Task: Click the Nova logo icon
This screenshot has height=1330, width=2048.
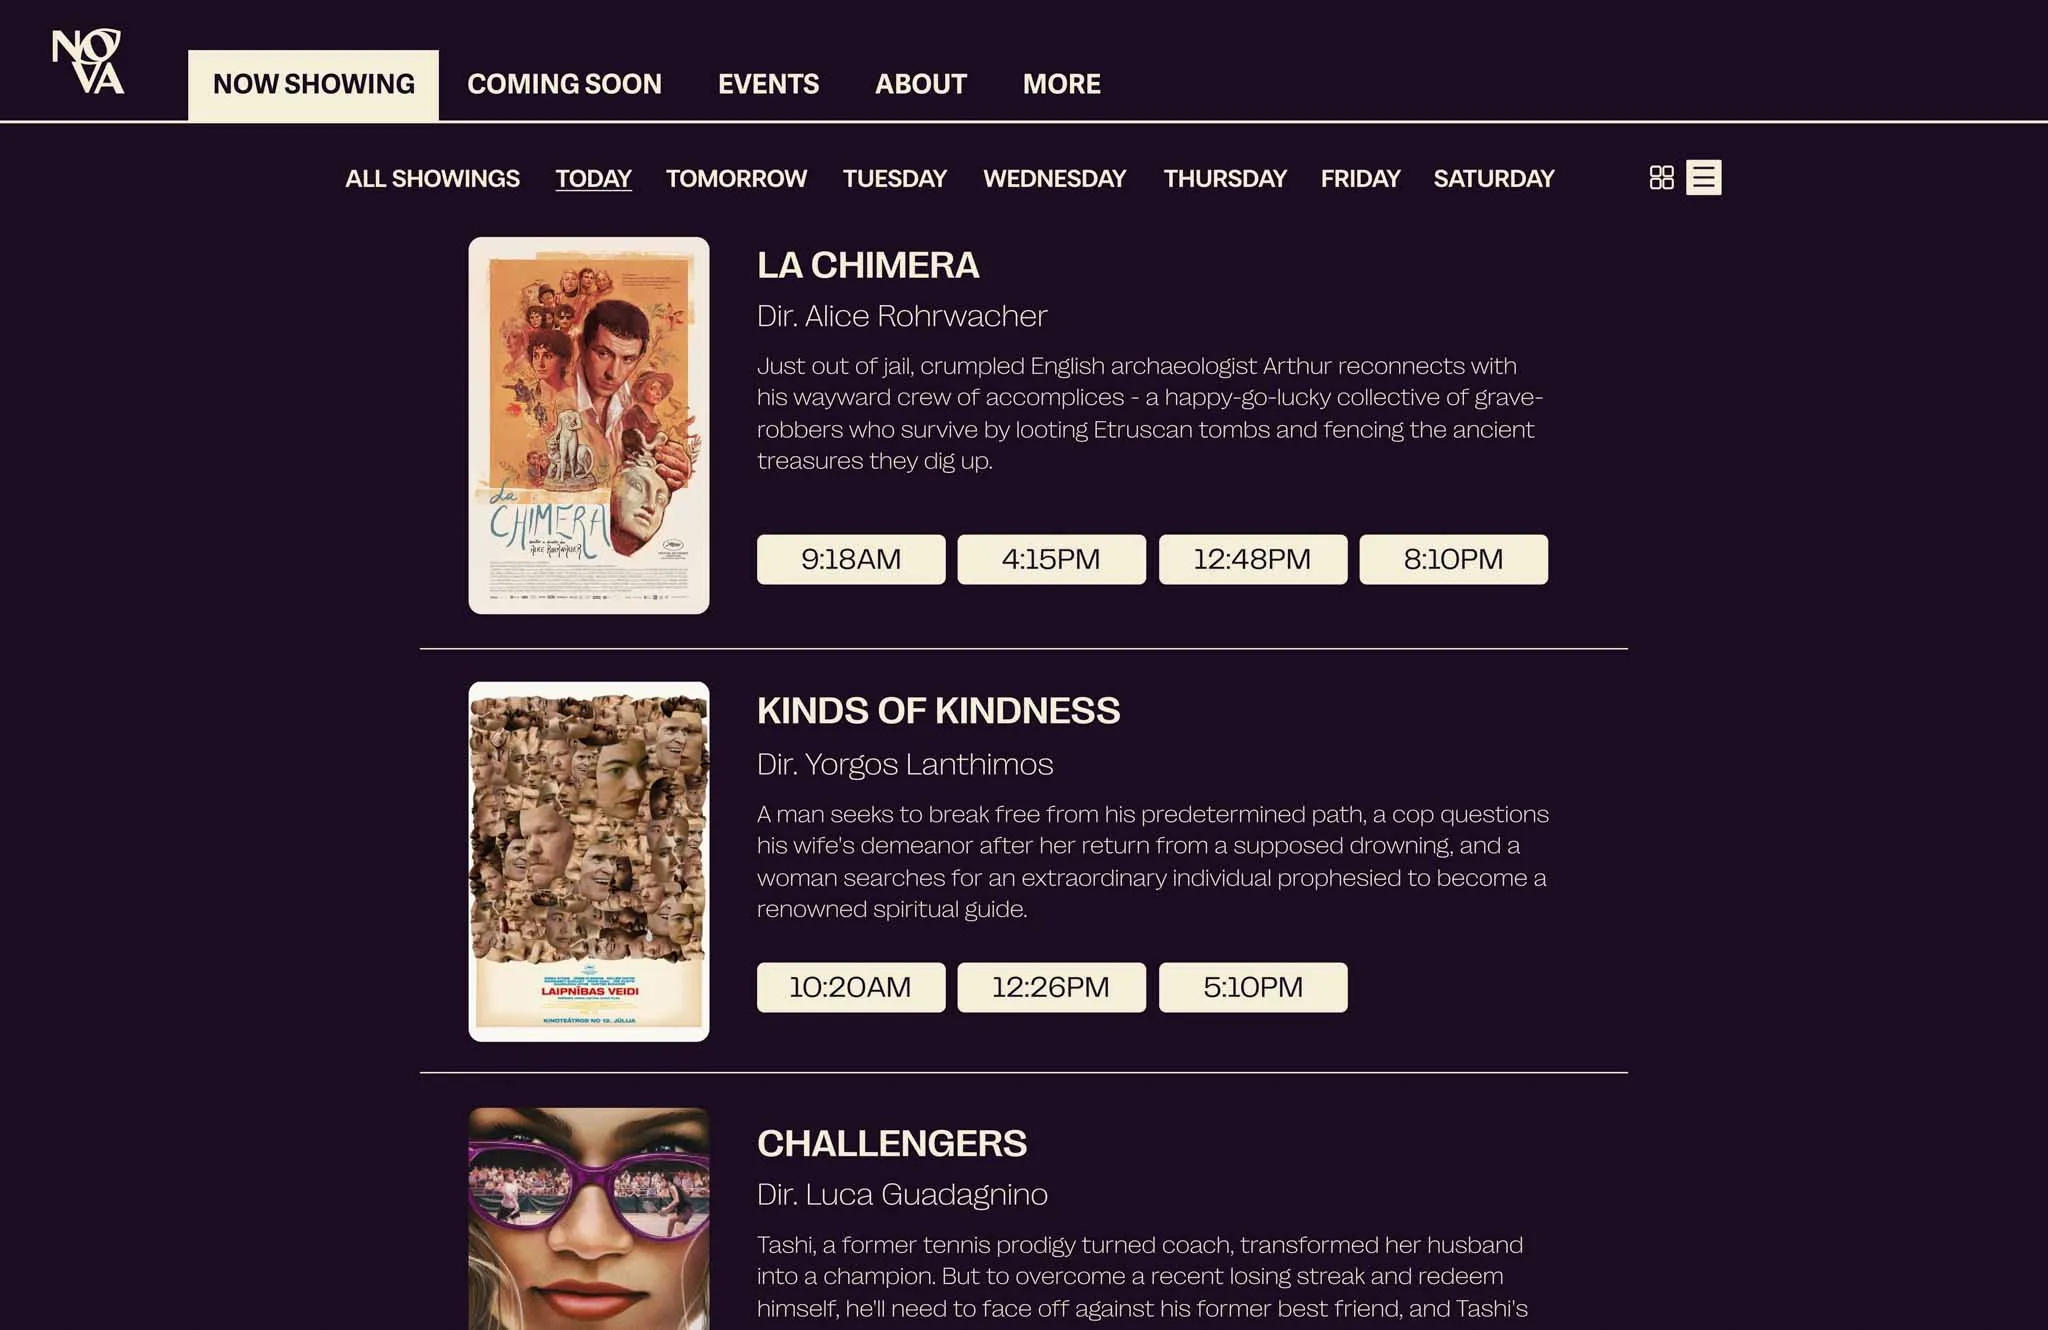Action: coord(88,61)
